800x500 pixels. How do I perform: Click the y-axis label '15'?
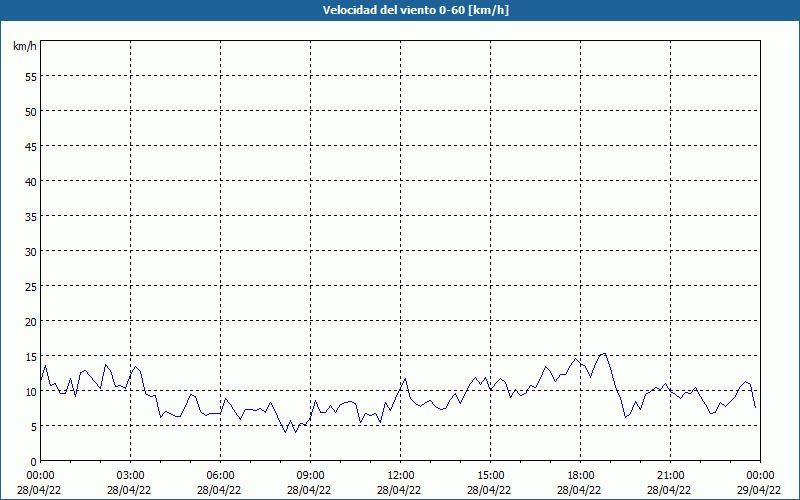pyautogui.click(x=31, y=357)
